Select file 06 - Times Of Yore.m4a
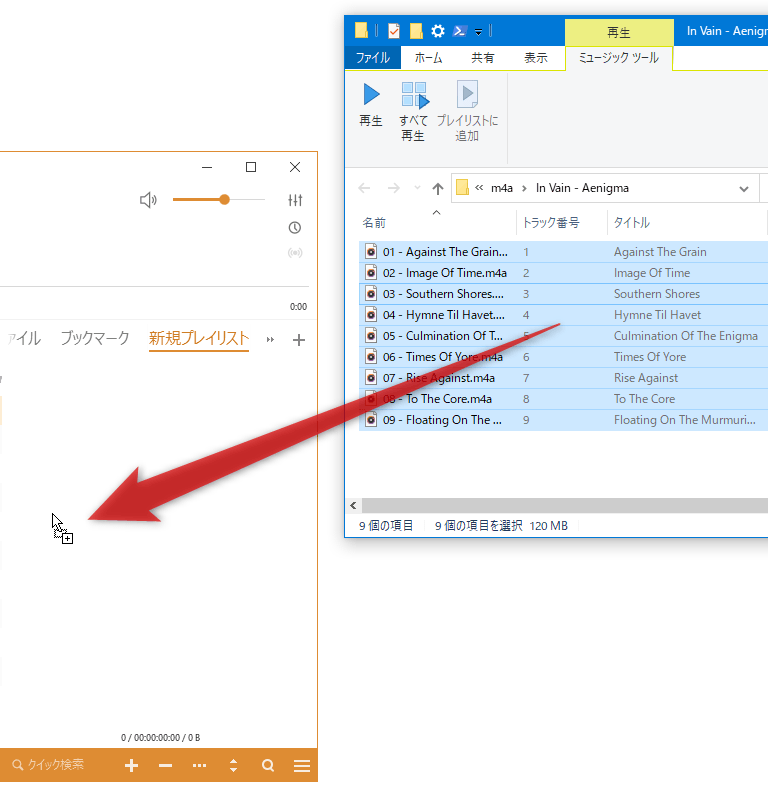768x790 pixels. (442, 357)
